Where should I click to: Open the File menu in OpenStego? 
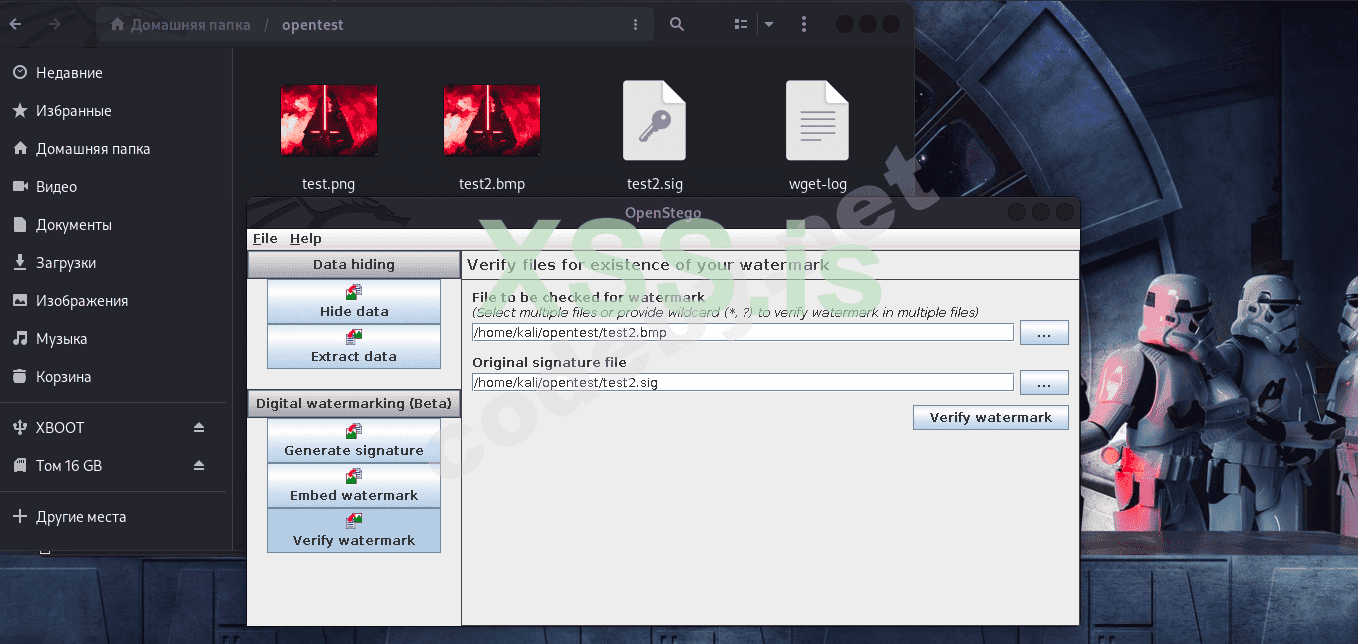[265, 239]
